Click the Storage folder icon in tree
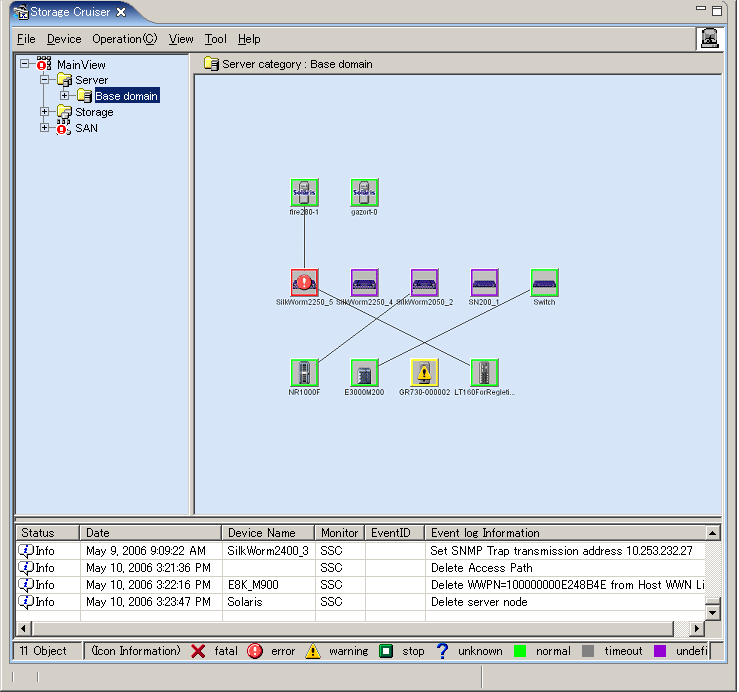This screenshot has width=739, height=692. [64, 112]
